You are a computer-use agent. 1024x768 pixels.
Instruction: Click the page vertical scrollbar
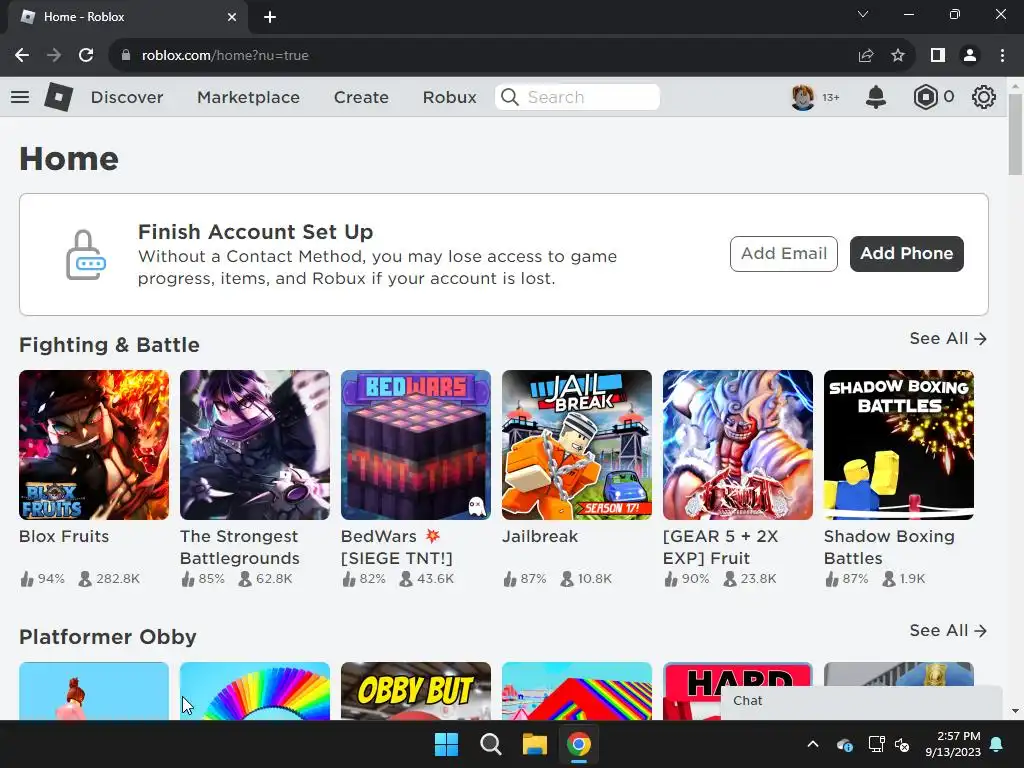point(1015,135)
